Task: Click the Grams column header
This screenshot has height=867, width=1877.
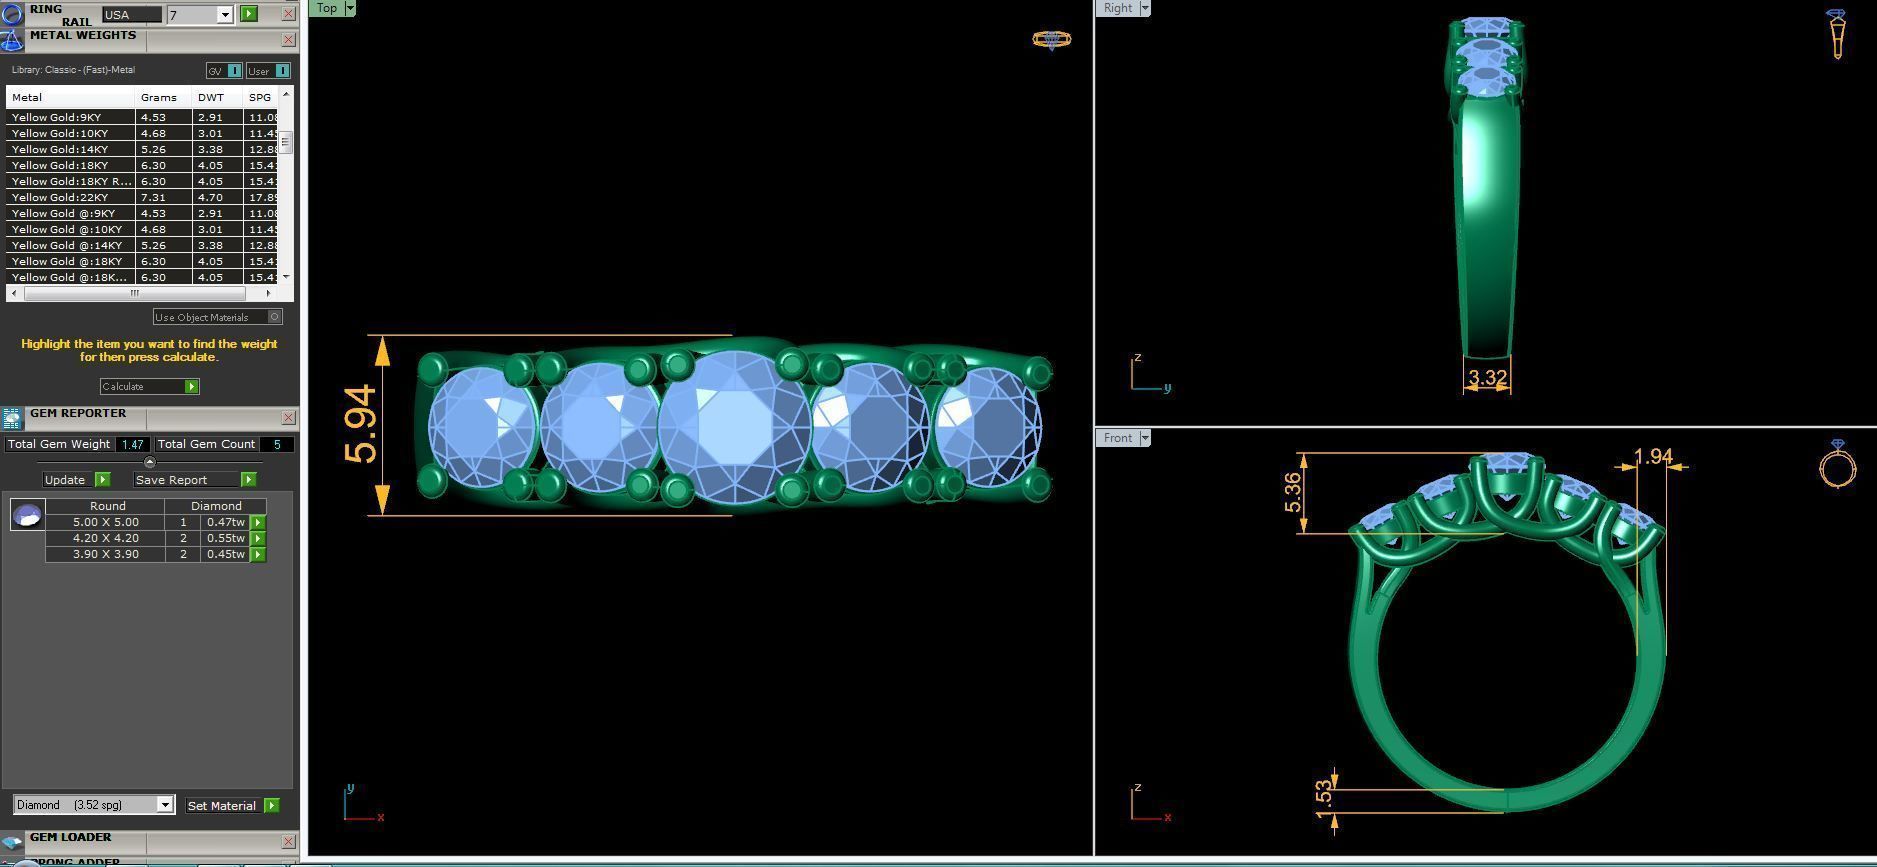Action: point(163,97)
